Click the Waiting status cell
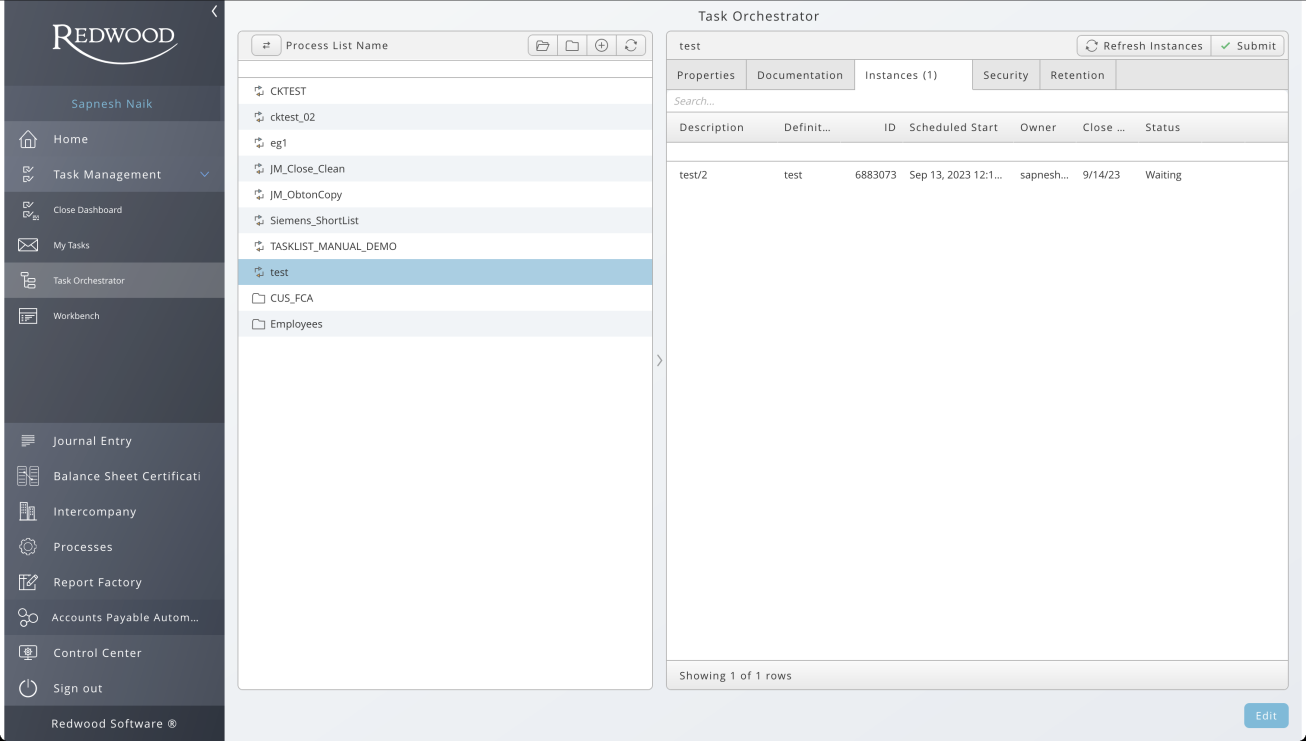This screenshot has width=1306, height=741. coord(1163,175)
